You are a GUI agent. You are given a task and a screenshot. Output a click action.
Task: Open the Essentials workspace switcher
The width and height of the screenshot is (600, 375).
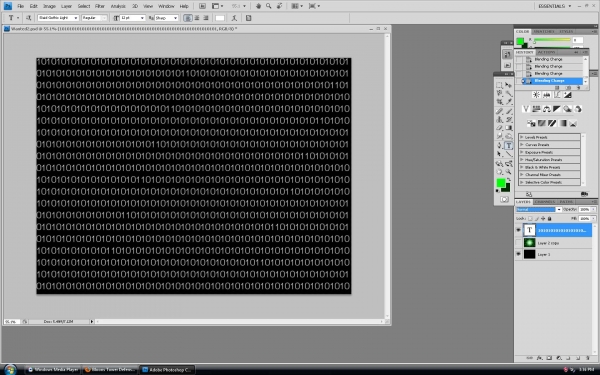[554, 6]
